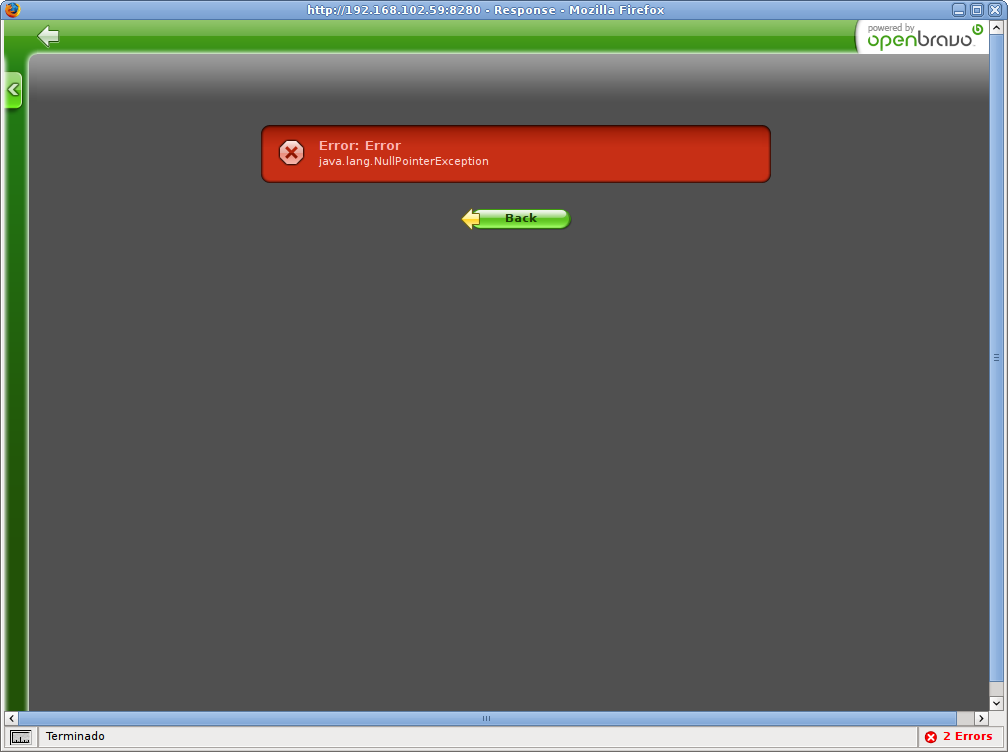Open the 2 Errors status indicator
The image size is (1008, 752).
coord(958,737)
